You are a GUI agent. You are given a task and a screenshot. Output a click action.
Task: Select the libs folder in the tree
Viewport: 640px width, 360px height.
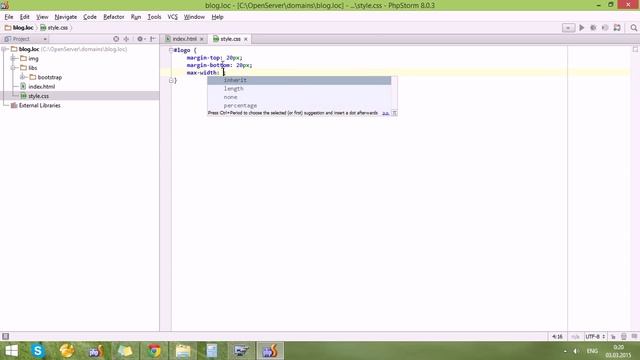29,68
